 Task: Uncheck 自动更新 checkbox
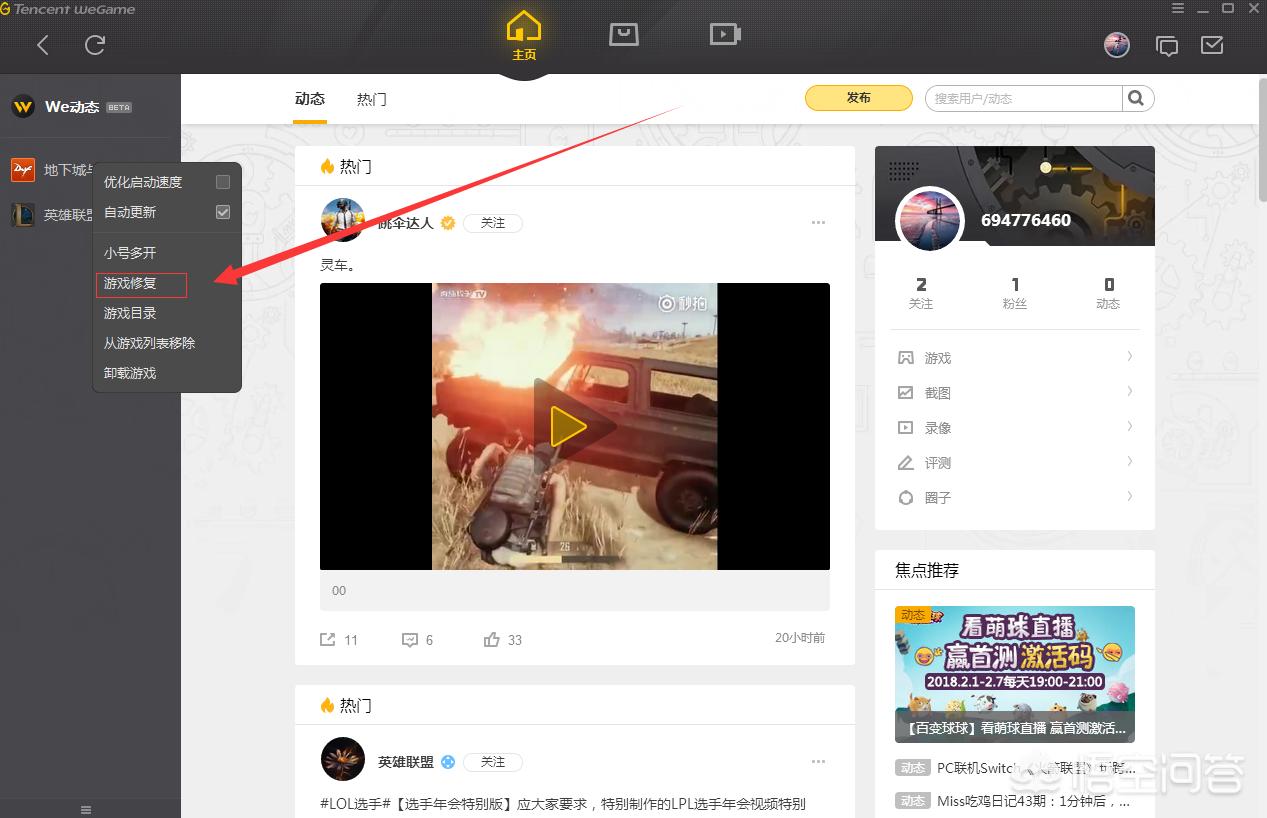223,212
